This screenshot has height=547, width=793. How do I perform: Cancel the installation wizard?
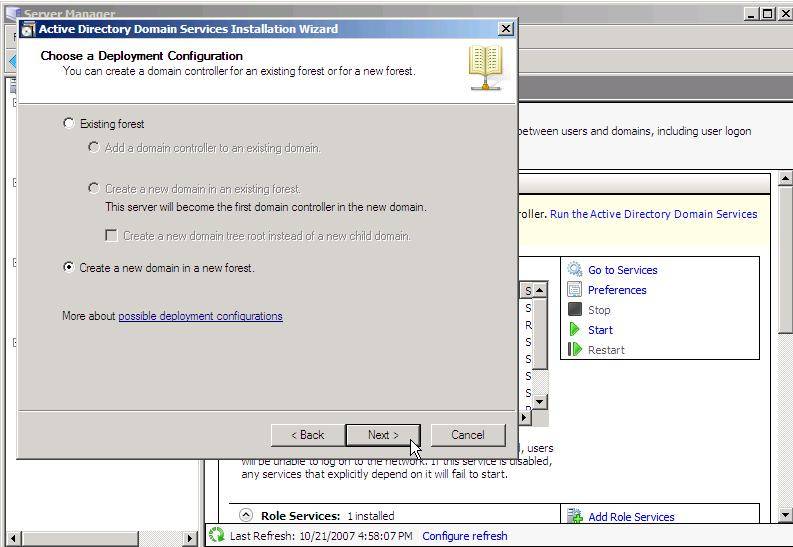point(468,435)
